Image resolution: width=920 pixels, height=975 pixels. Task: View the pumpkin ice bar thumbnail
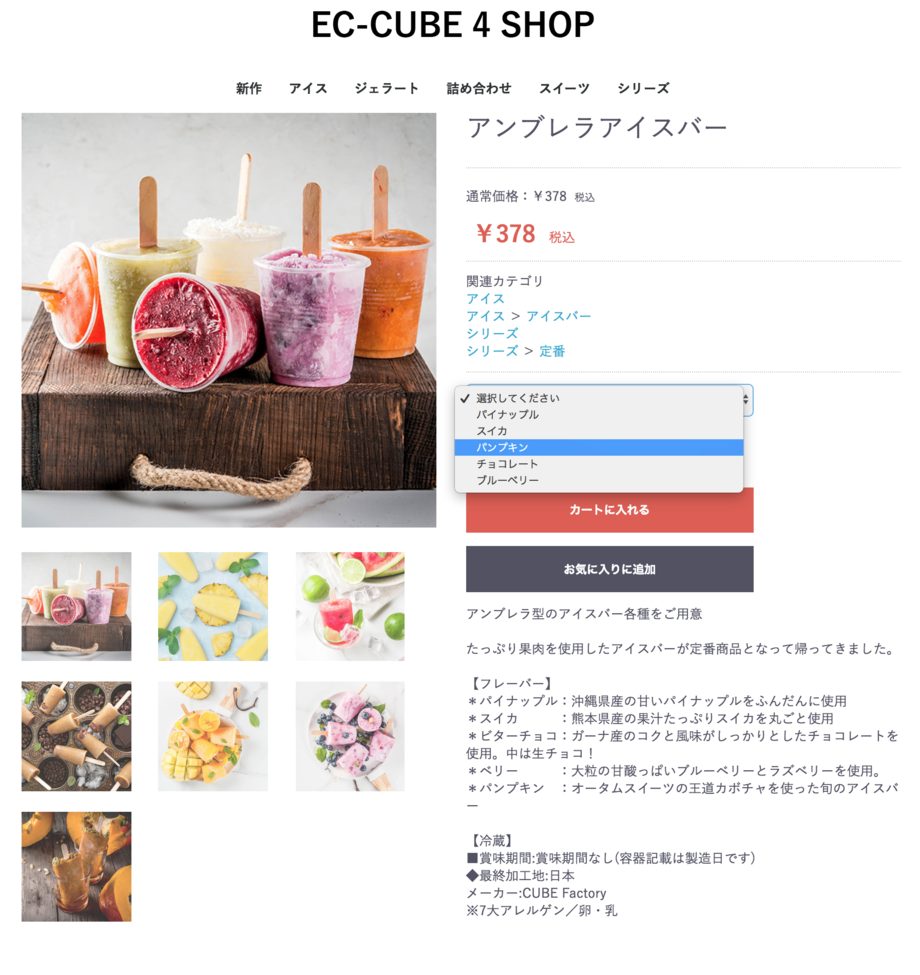(76, 866)
